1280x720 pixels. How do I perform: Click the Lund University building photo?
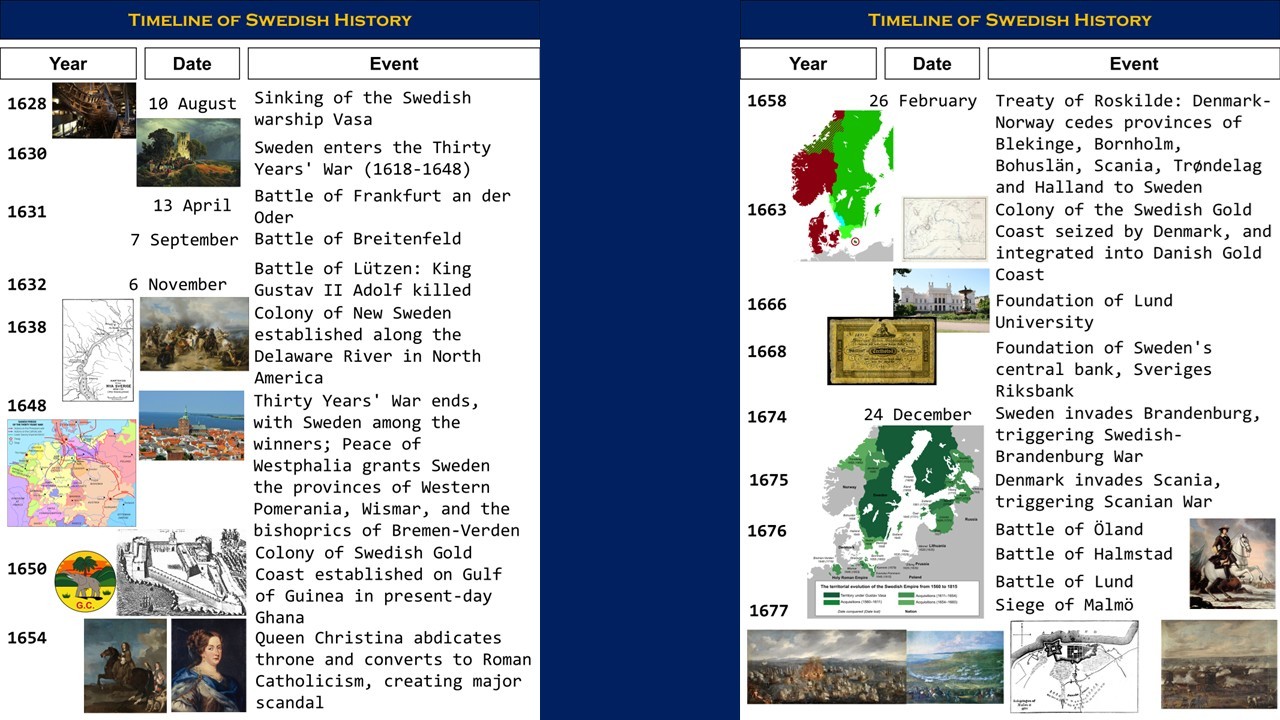941,300
